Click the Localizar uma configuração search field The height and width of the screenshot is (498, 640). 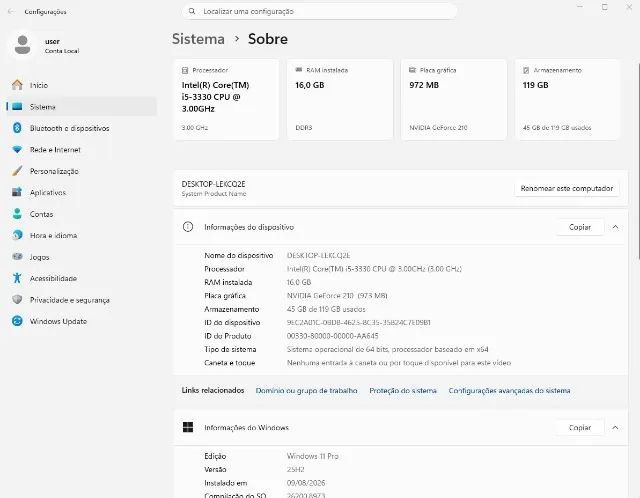pos(320,11)
